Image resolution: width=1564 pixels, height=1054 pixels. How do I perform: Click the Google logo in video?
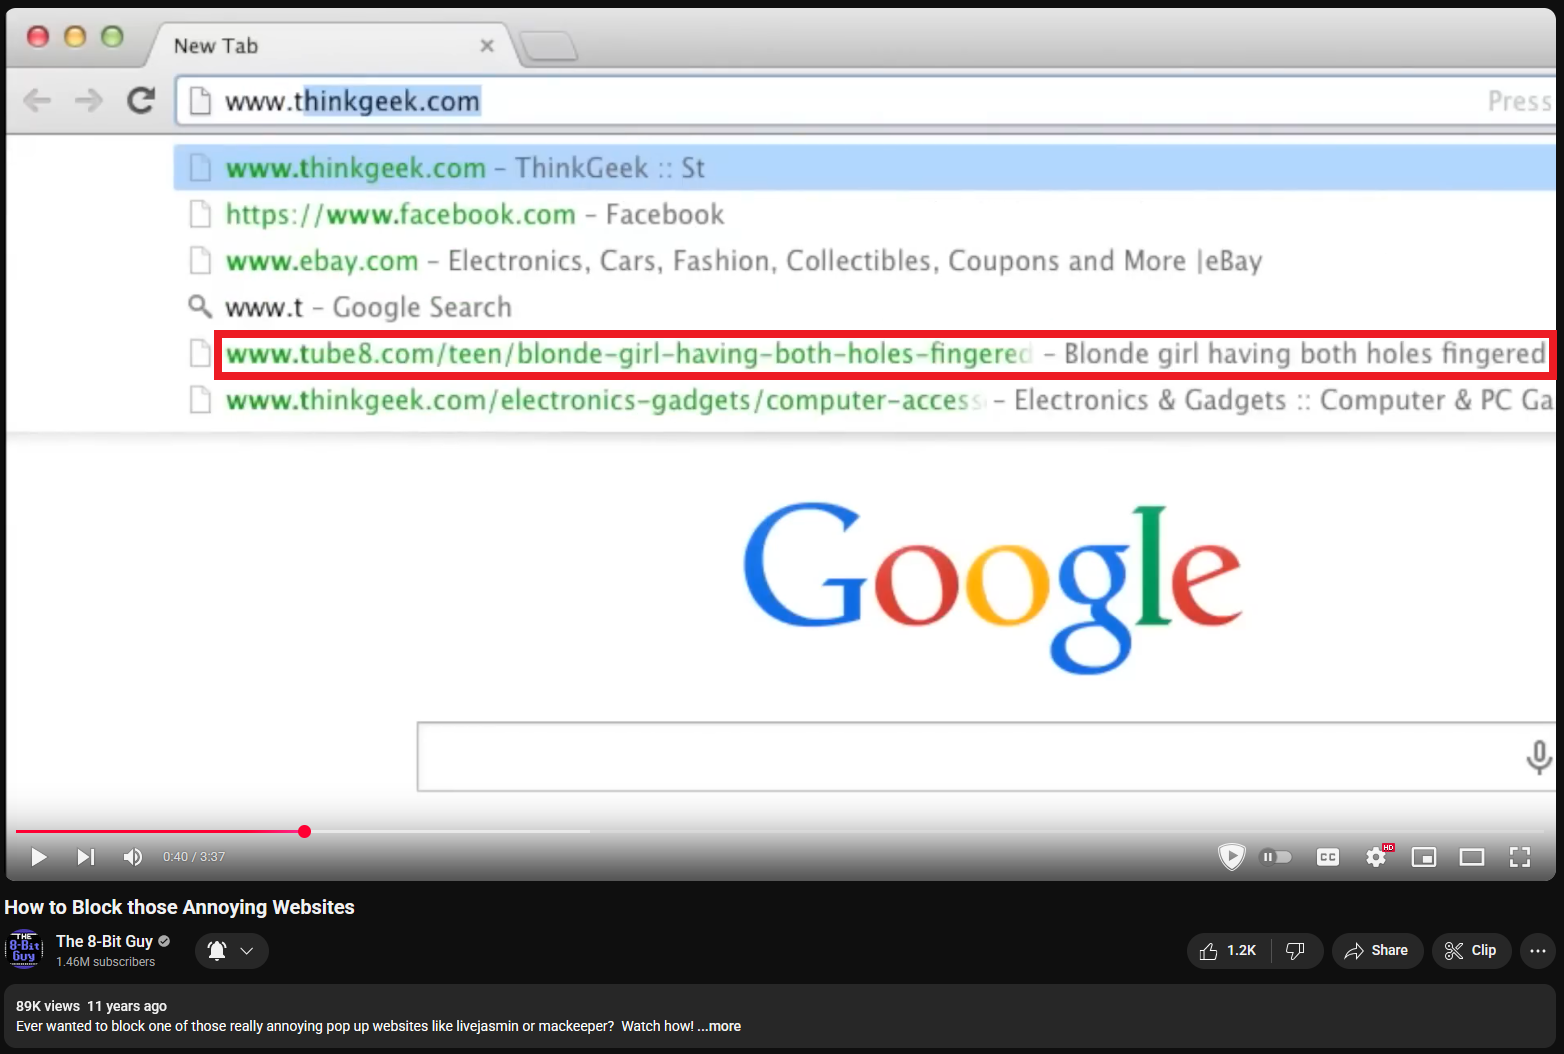992,588
